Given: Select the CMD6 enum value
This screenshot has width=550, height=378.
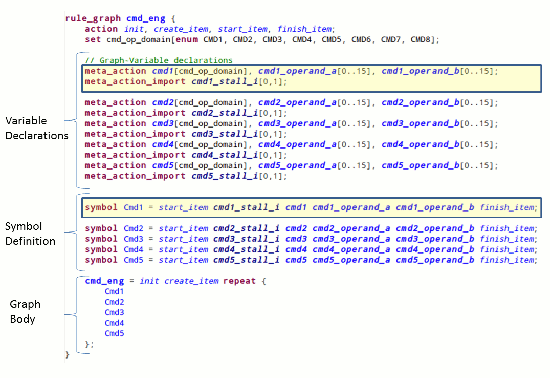Looking at the screenshot, I should pyautogui.click(x=361, y=39).
